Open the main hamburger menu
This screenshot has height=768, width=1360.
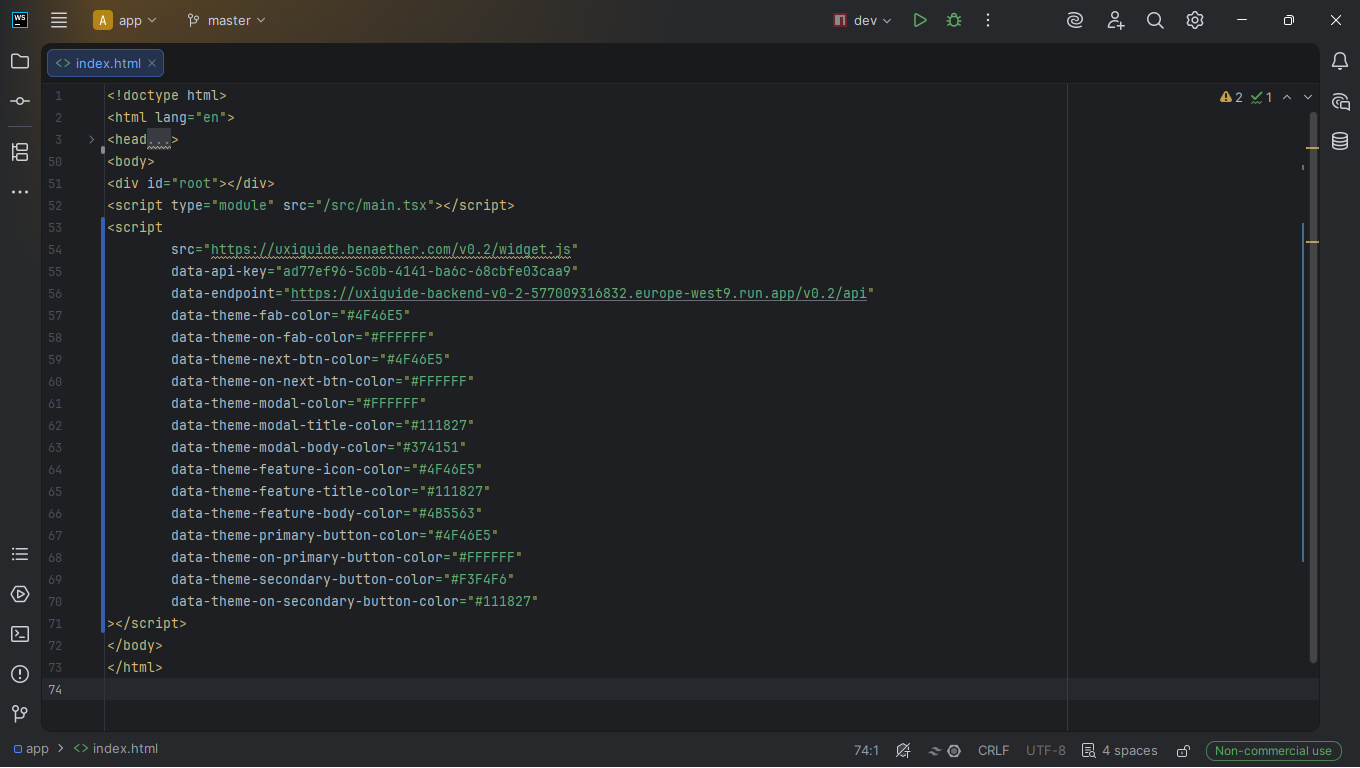[59, 20]
